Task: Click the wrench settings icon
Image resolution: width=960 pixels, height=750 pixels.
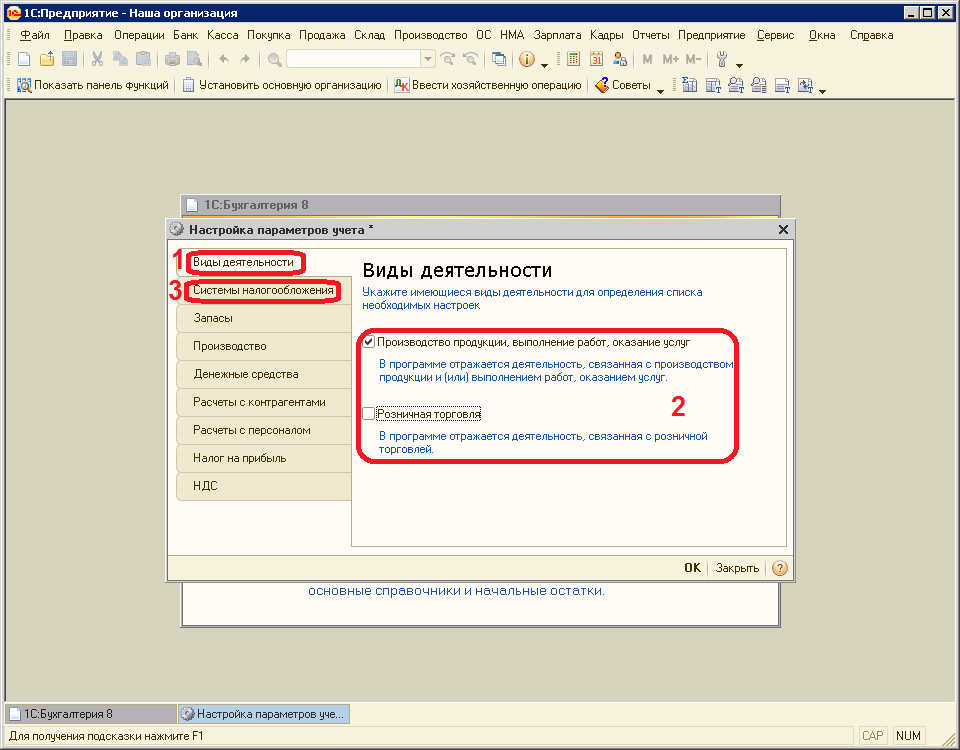Action: click(x=722, y=59)
